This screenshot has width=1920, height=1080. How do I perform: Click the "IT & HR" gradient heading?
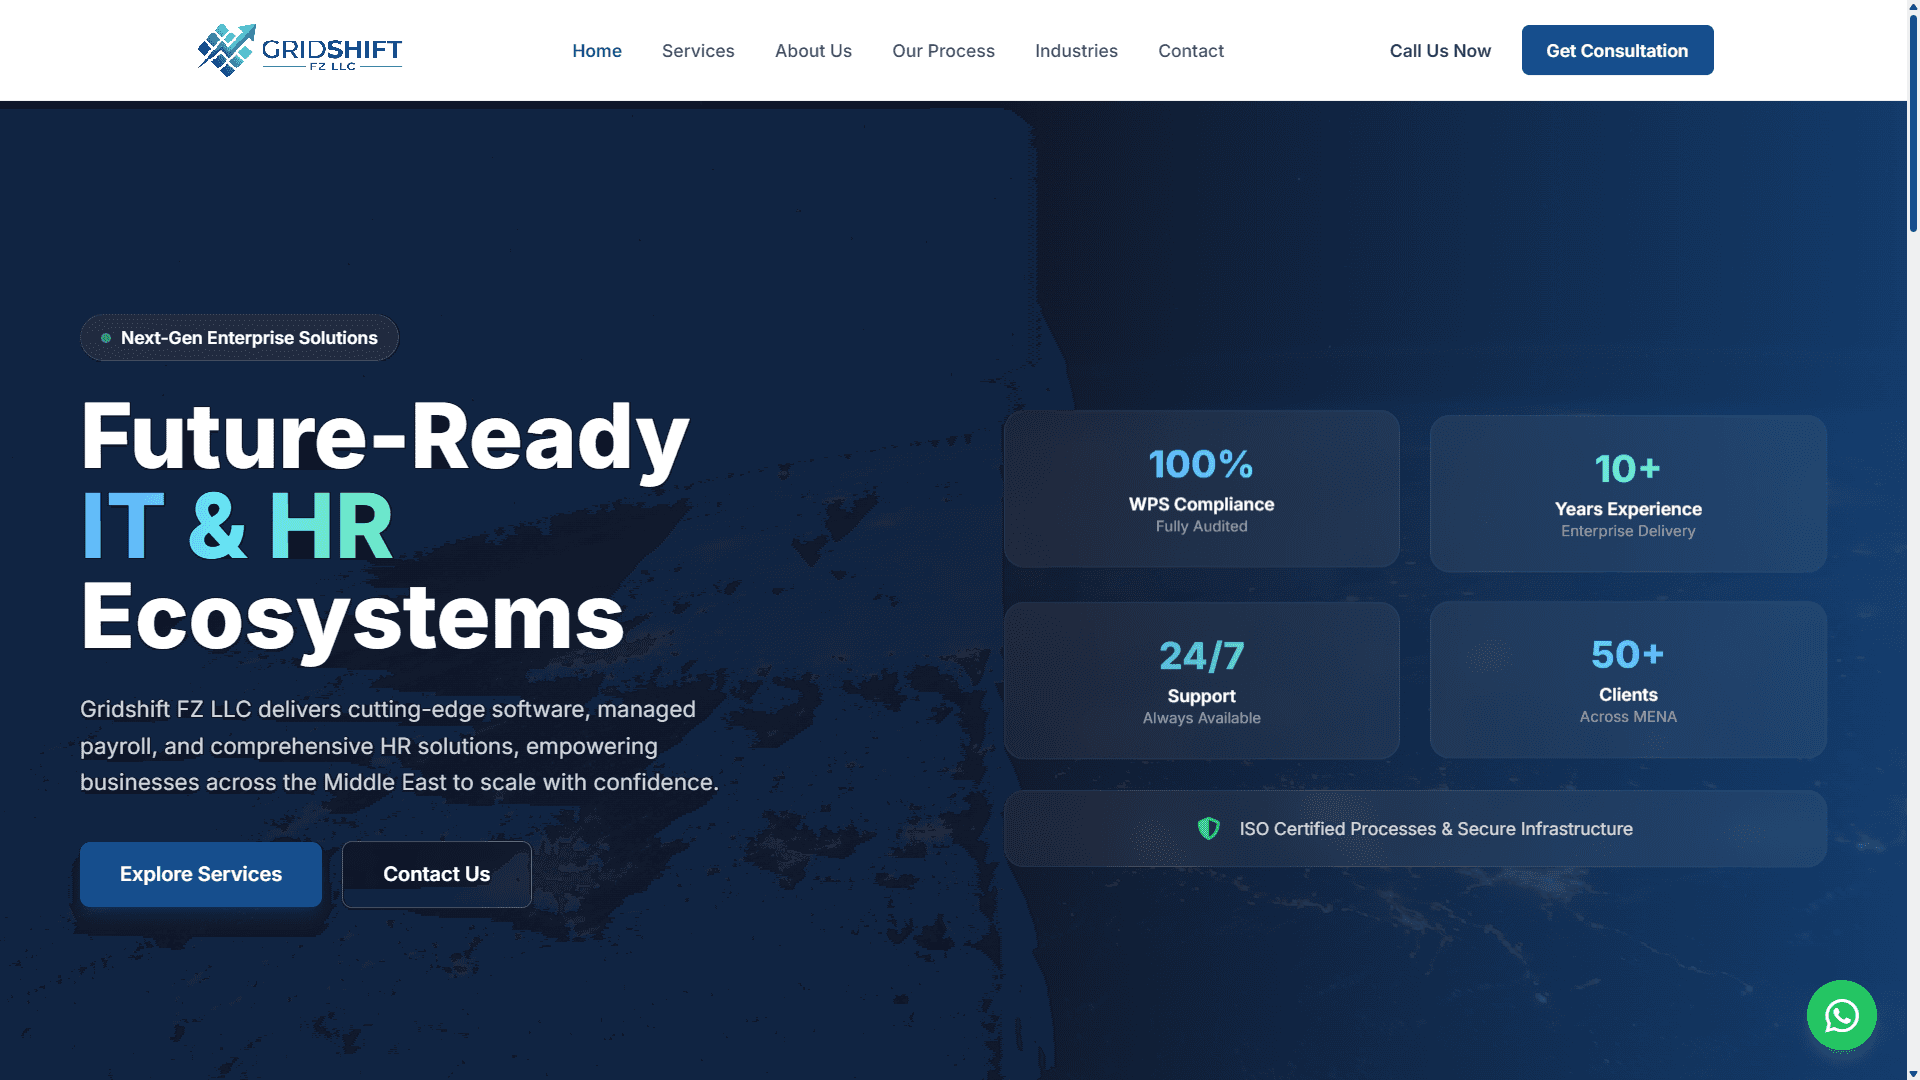tap(237, 526)
